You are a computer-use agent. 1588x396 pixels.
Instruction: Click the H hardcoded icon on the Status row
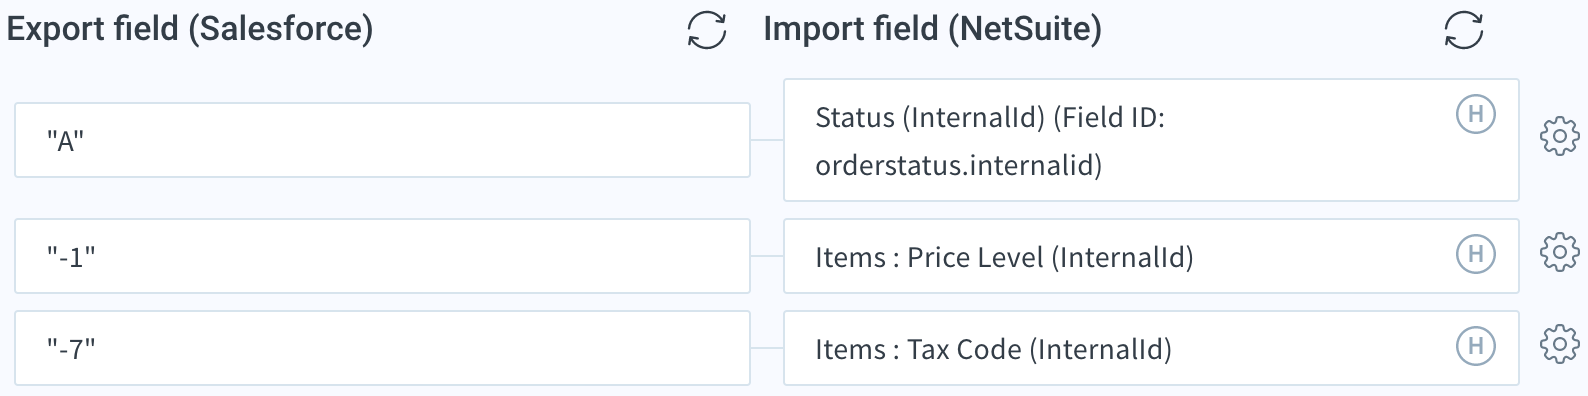pos(1475,114)
